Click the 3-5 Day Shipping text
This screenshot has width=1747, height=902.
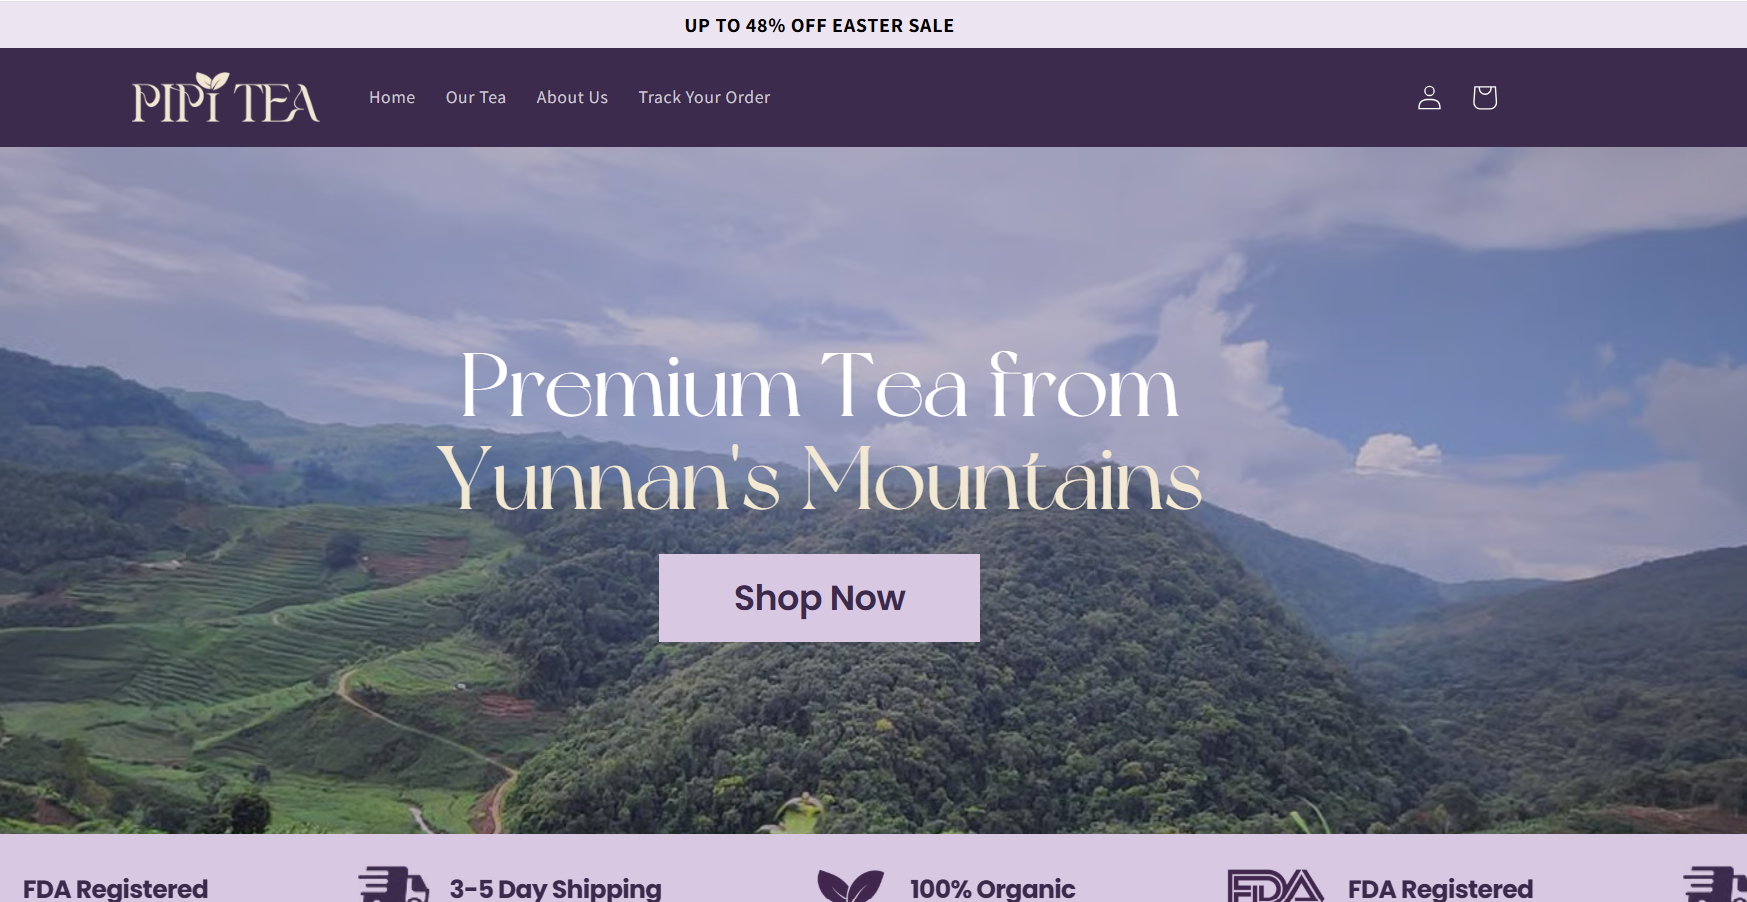[x=556, y=888]
